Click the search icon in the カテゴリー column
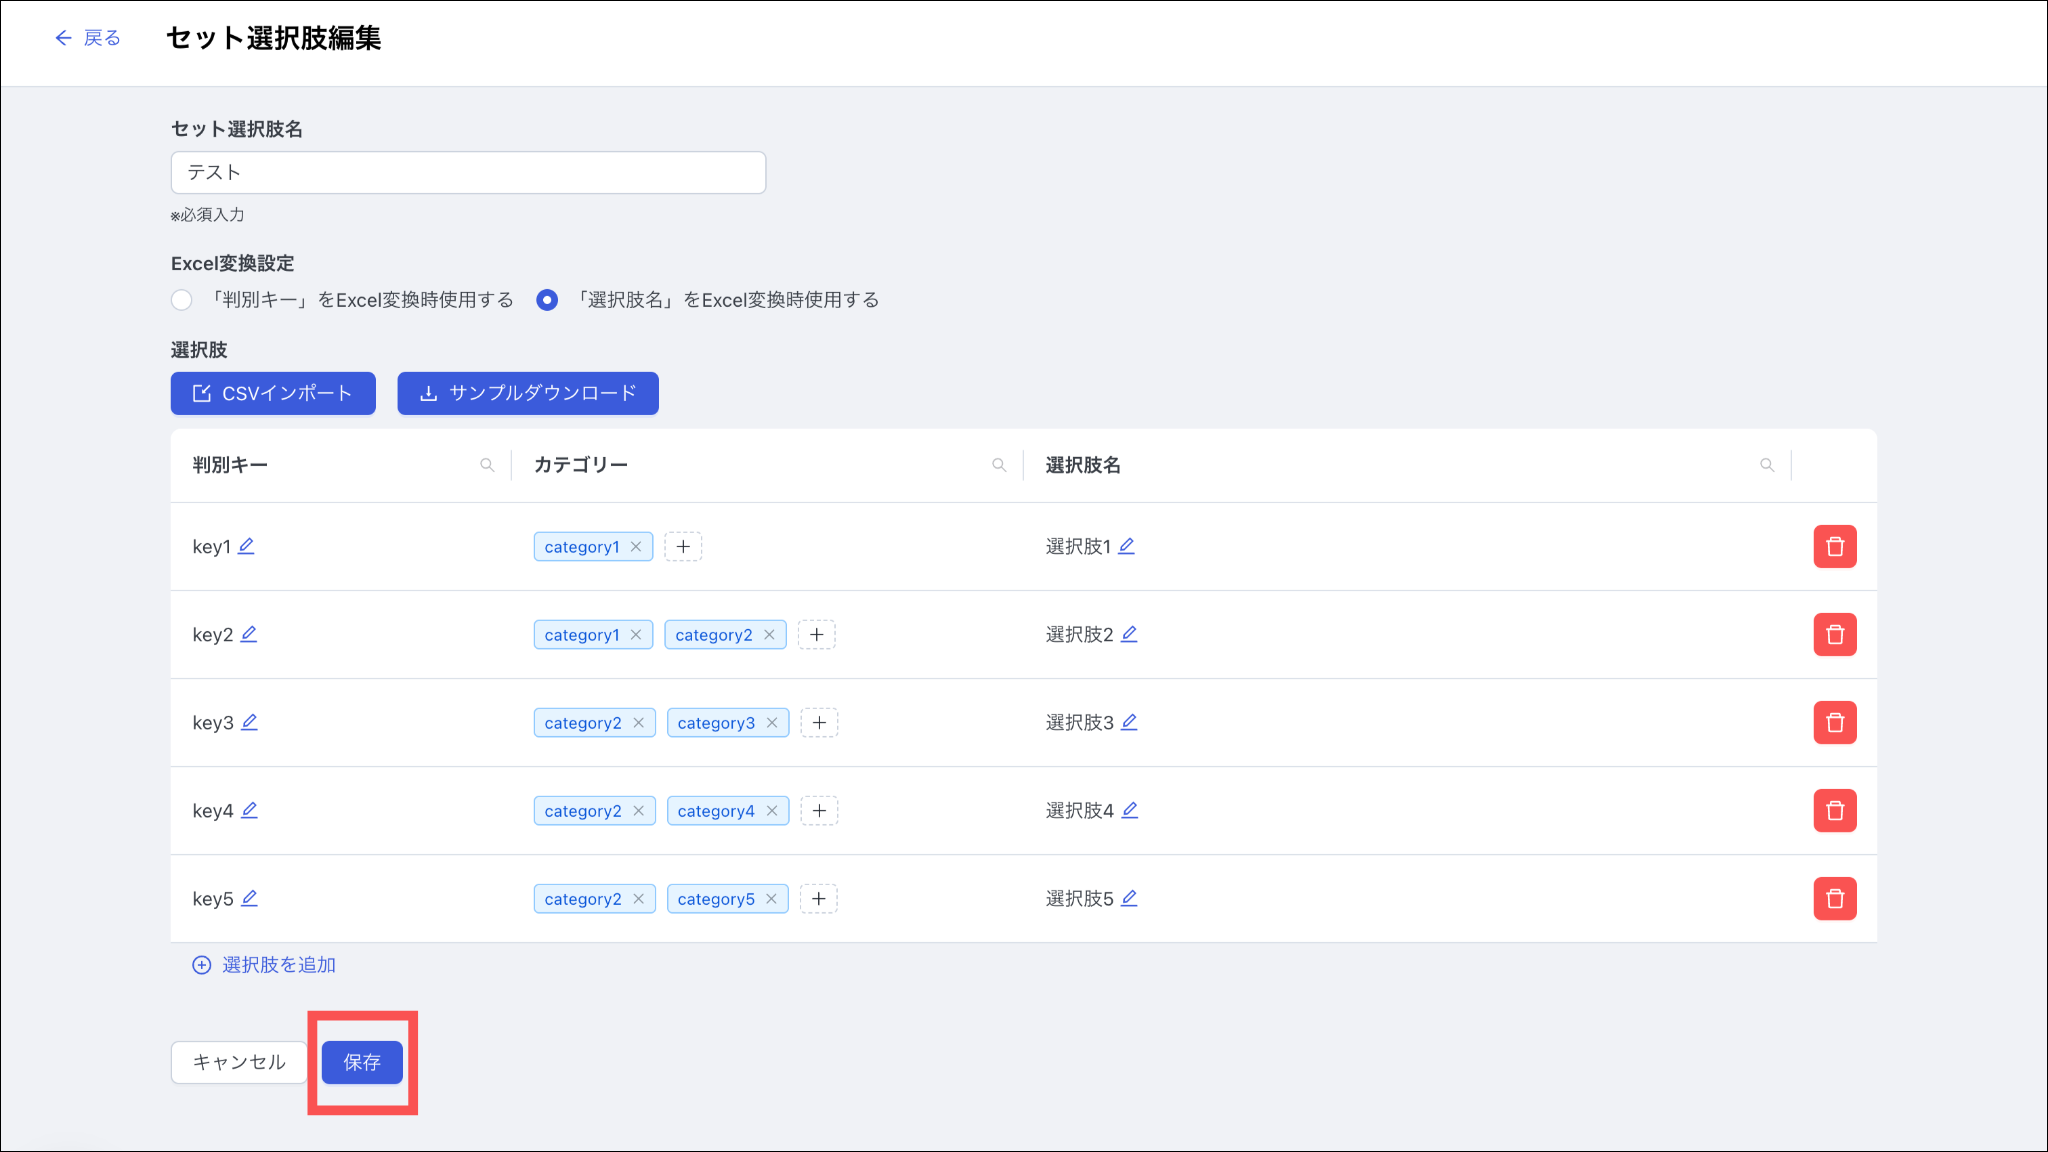Image resolution: width=2048 pixels, height=1152 pixels. pos(998,465)
